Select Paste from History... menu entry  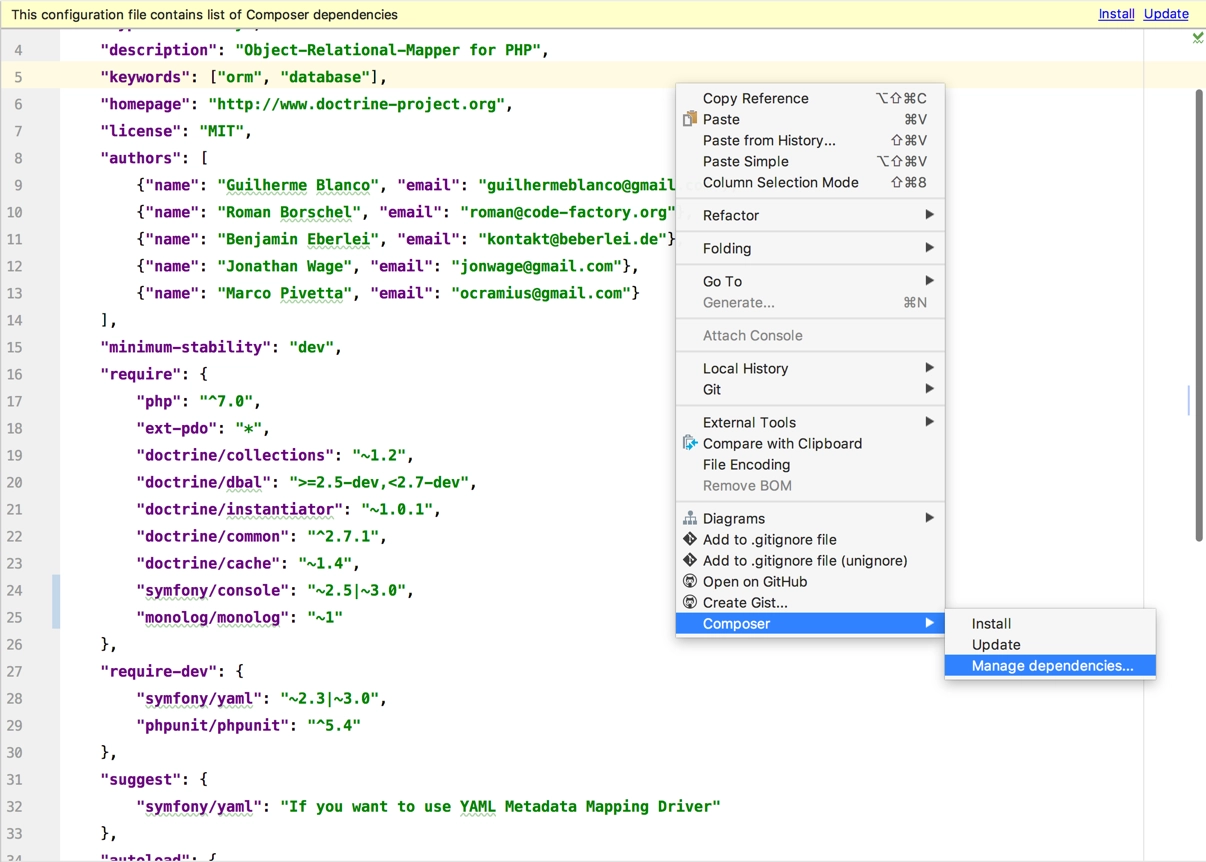click(810, 140)
